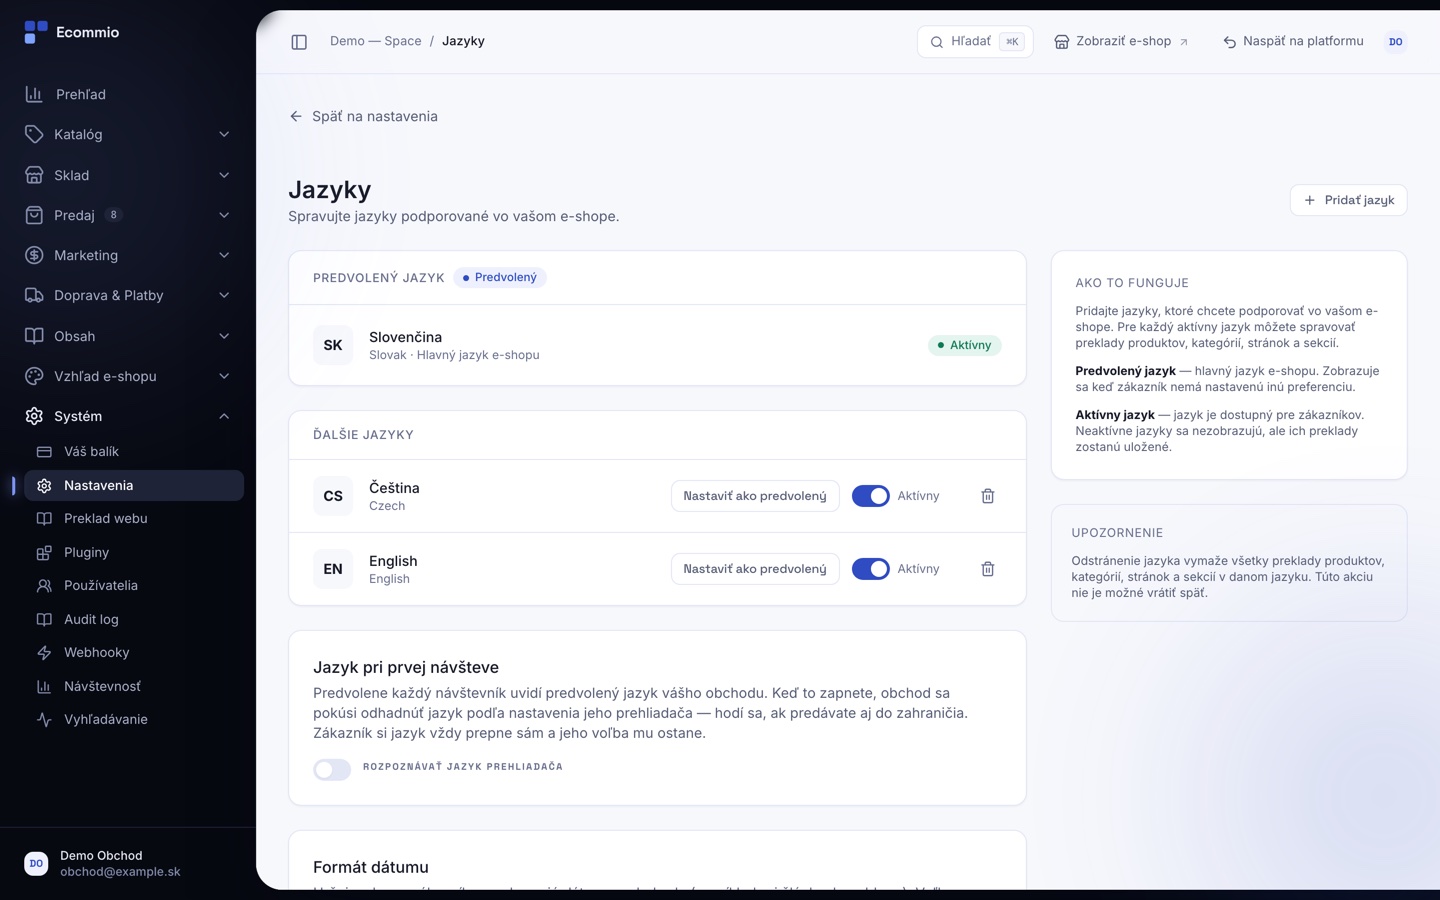Image resolution: width=1440 pixels, height=900 pixels.
Task: Enable browser language detection toggle
Action: [x=332, y=769]
